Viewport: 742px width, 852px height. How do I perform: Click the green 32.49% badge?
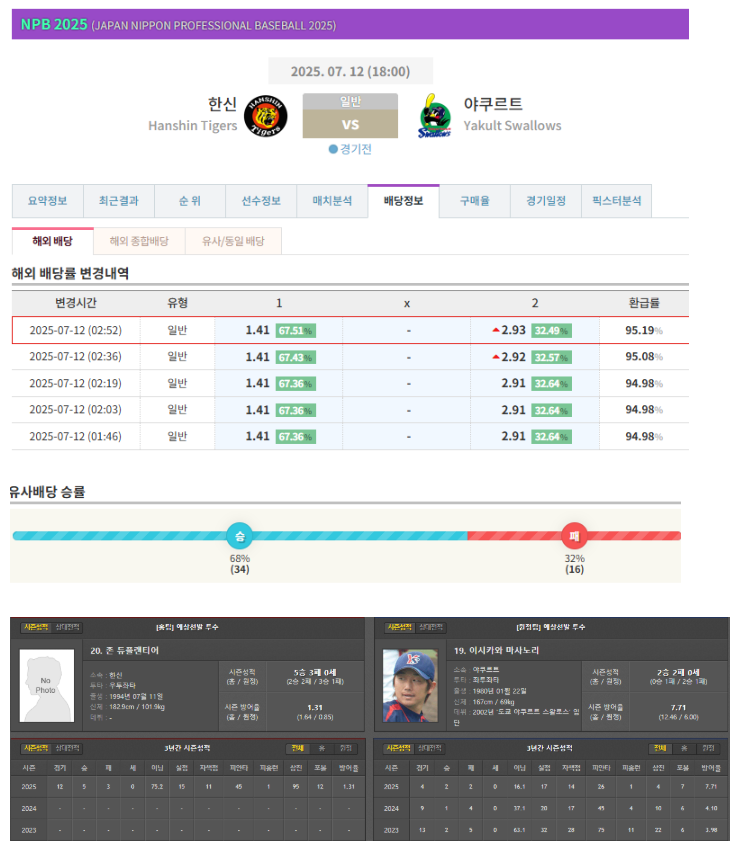(551, 330)
